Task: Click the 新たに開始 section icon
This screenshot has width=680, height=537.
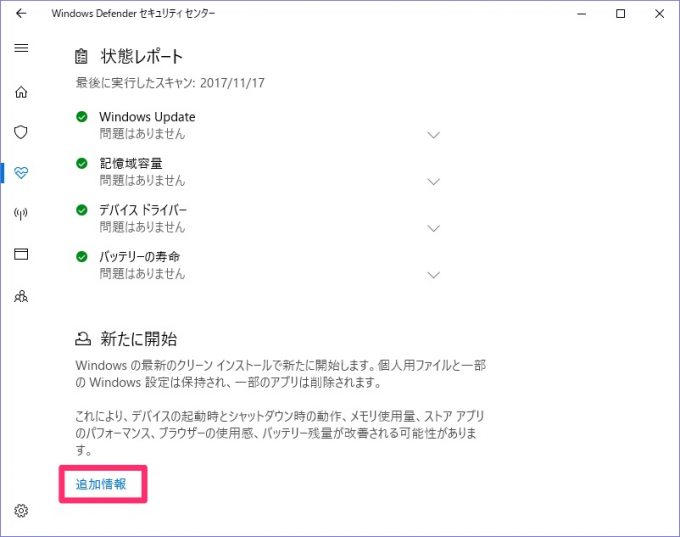Action: click(83, 339)
